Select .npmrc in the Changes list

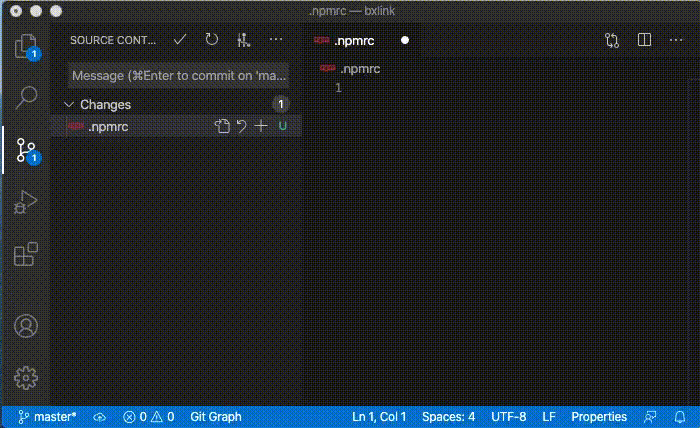click(176, 126)
